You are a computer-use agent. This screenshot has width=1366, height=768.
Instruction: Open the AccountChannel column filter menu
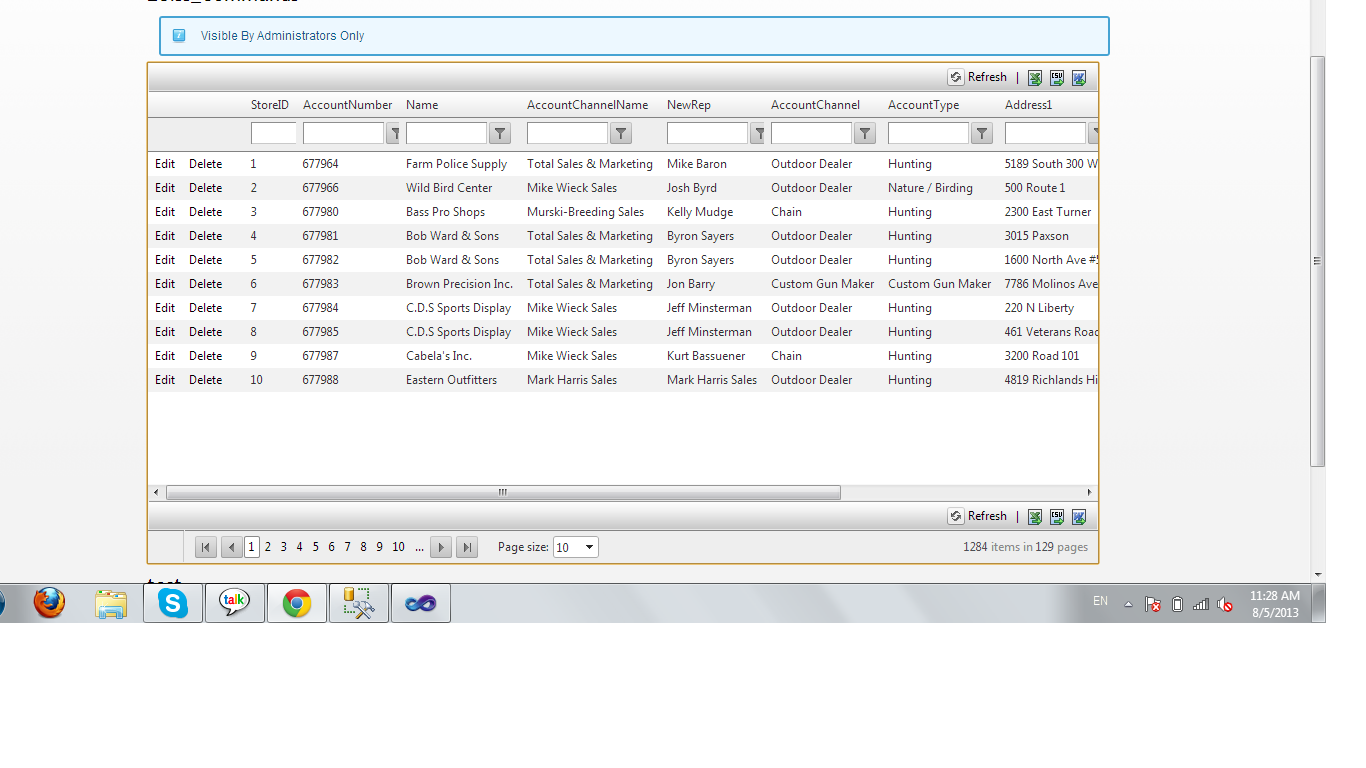[865, 134]
